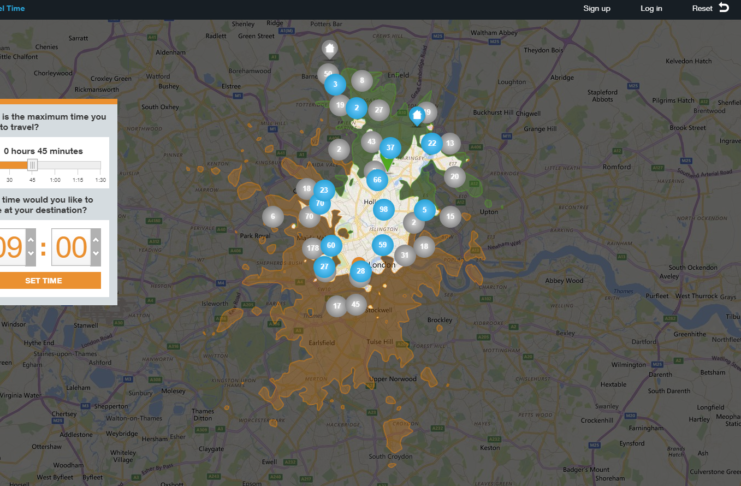Open the blue cluster marker numbered 37
This screenshot has width=741, height=486.
391,148
